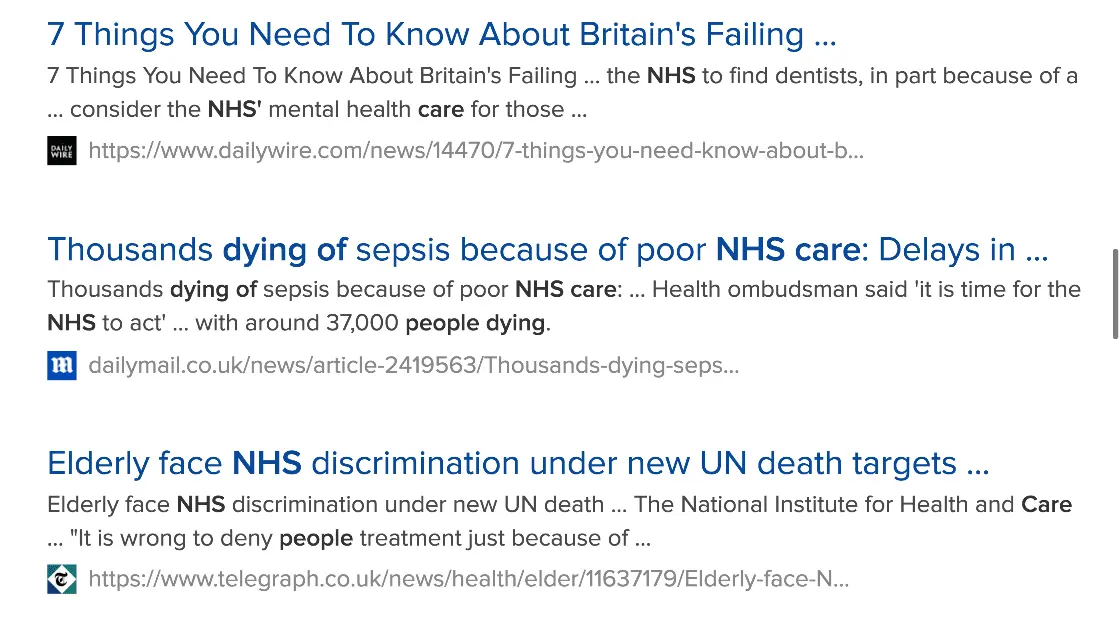1120x624 pixels.
Task: Click bold 'NHS care' in sepsis headline
Action: [x=787, y=249]
